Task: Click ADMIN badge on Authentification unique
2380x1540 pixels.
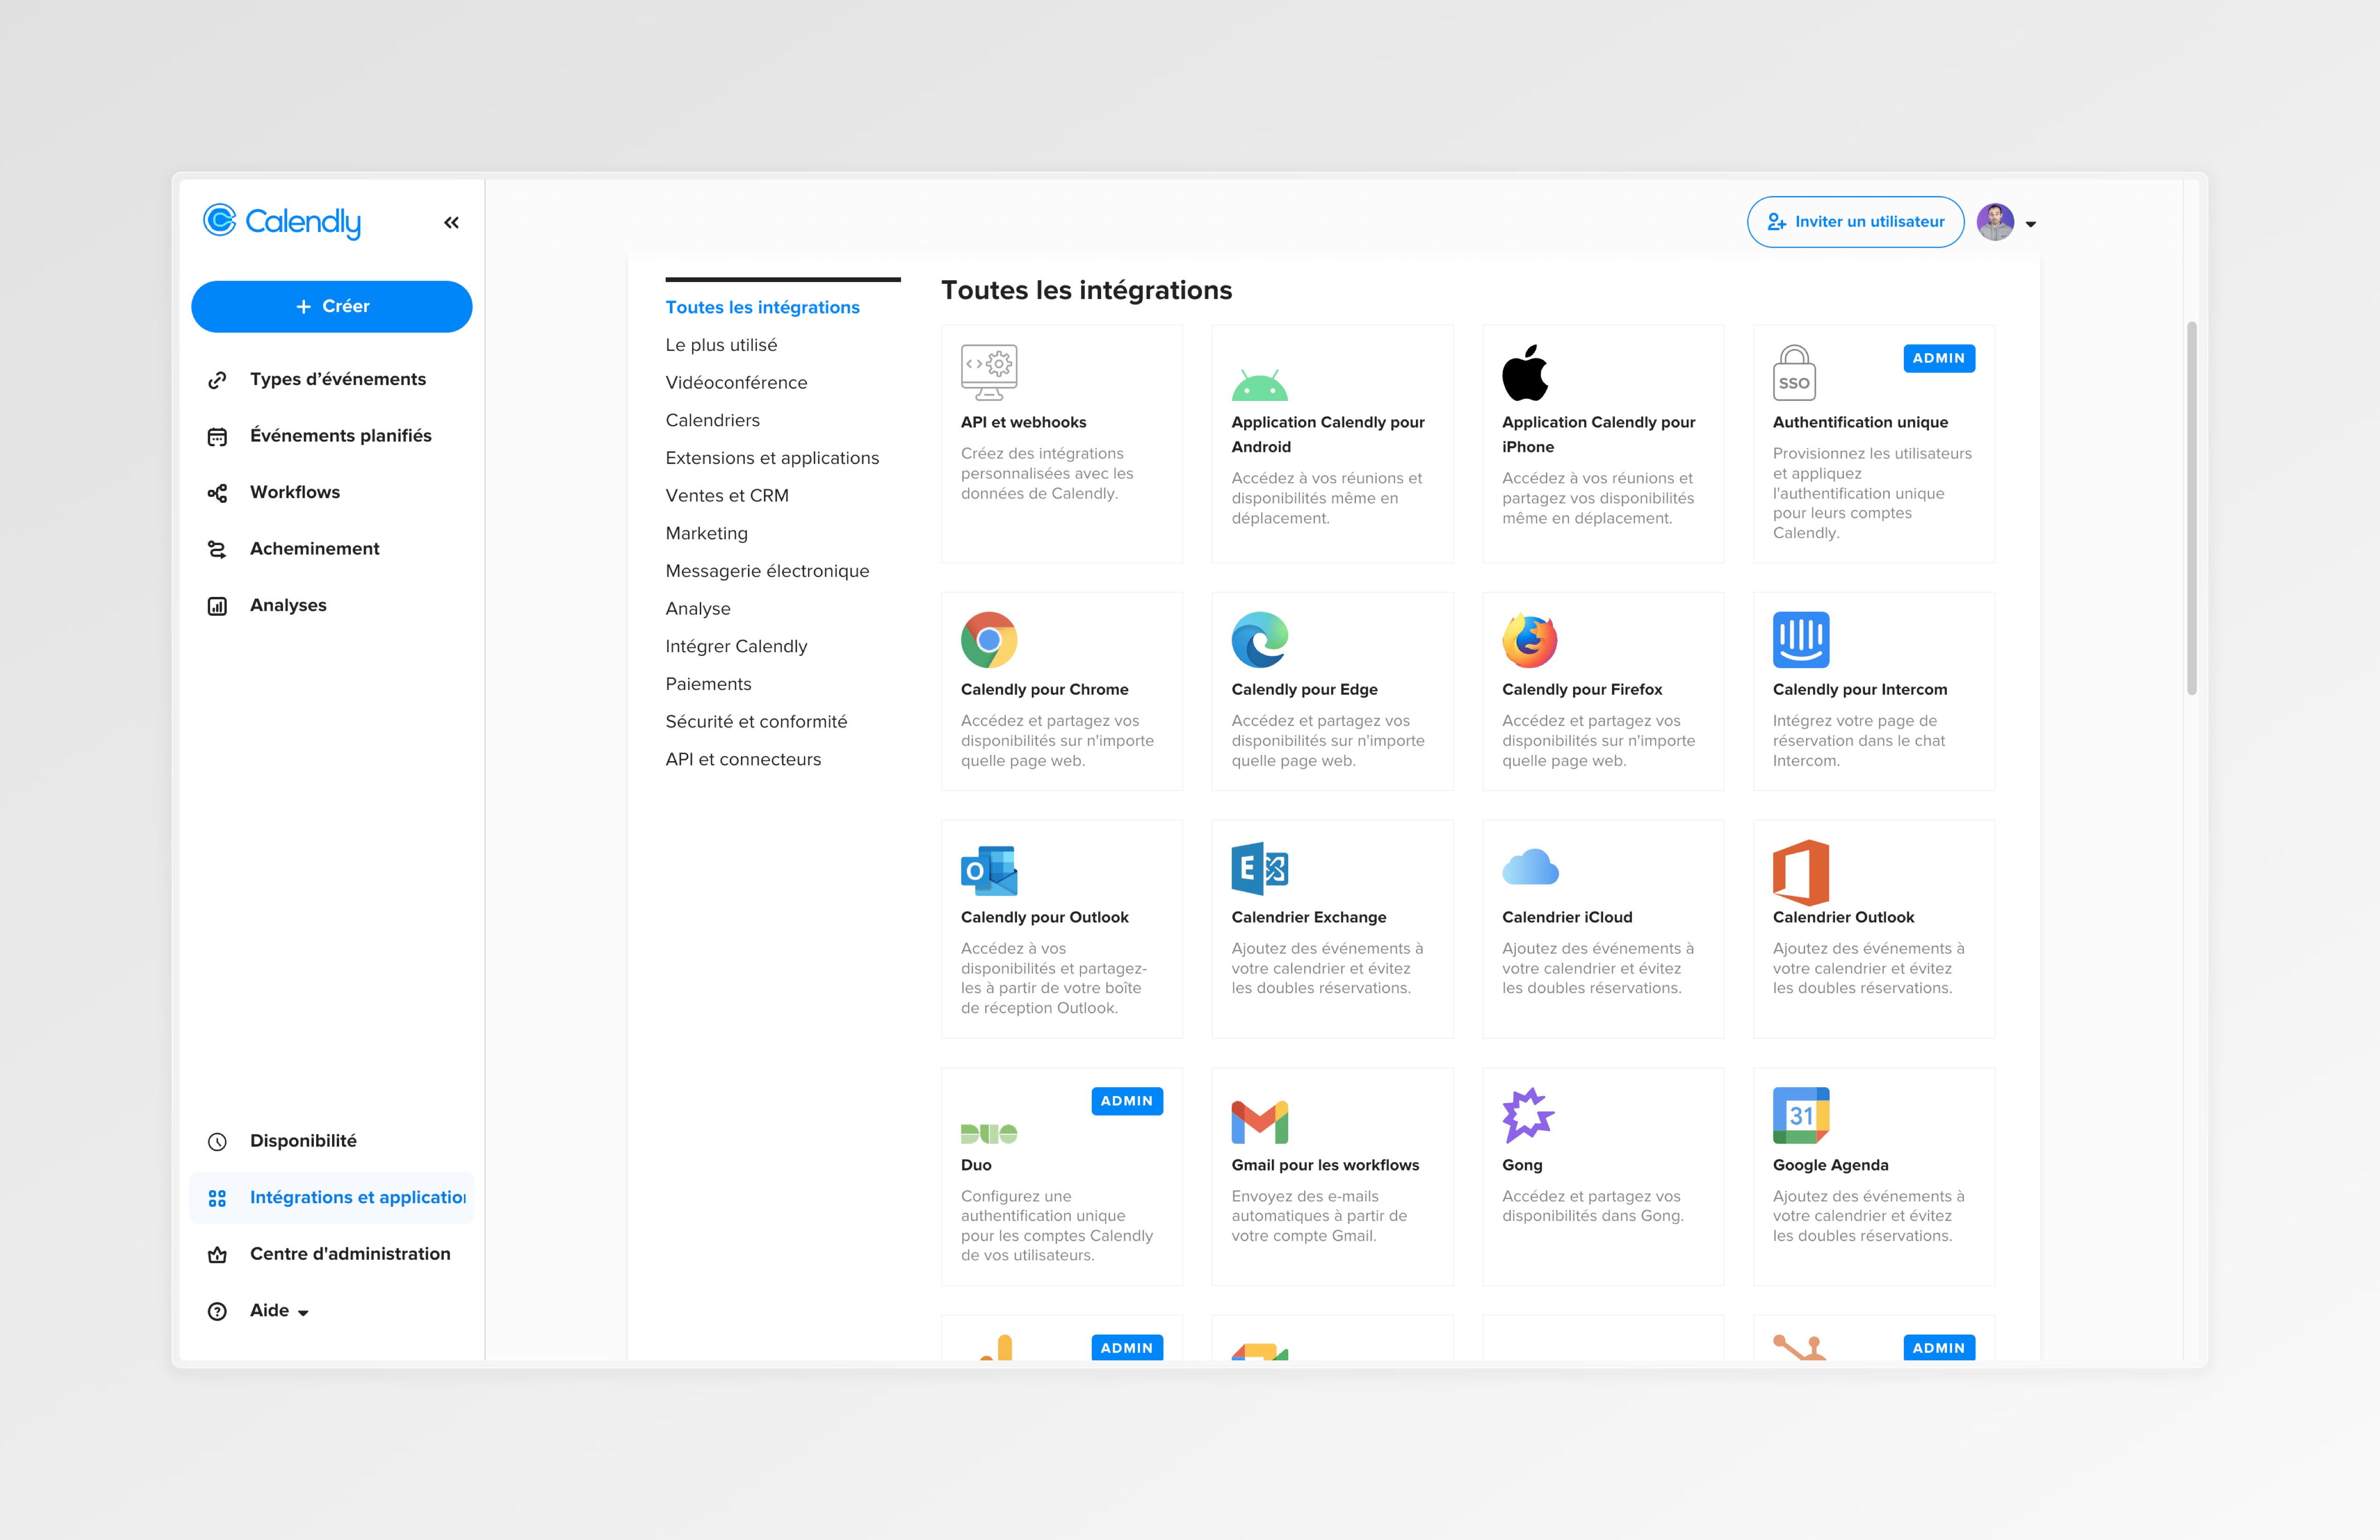Action: 1938,358
